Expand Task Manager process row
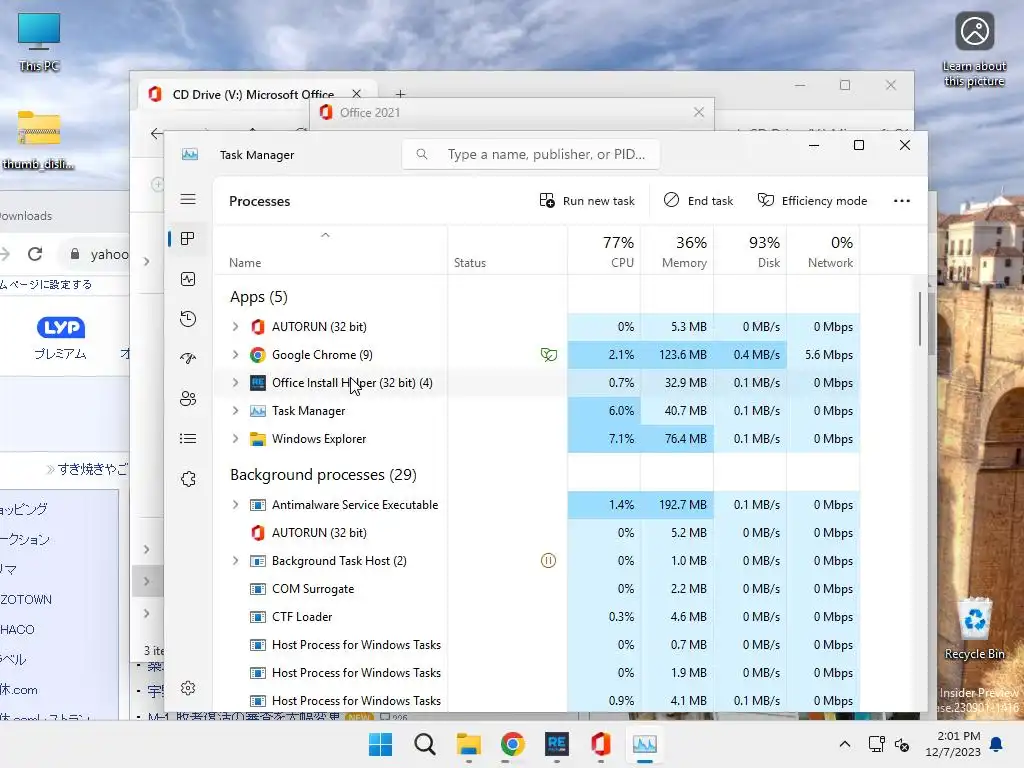 click(x=236, y=411)
